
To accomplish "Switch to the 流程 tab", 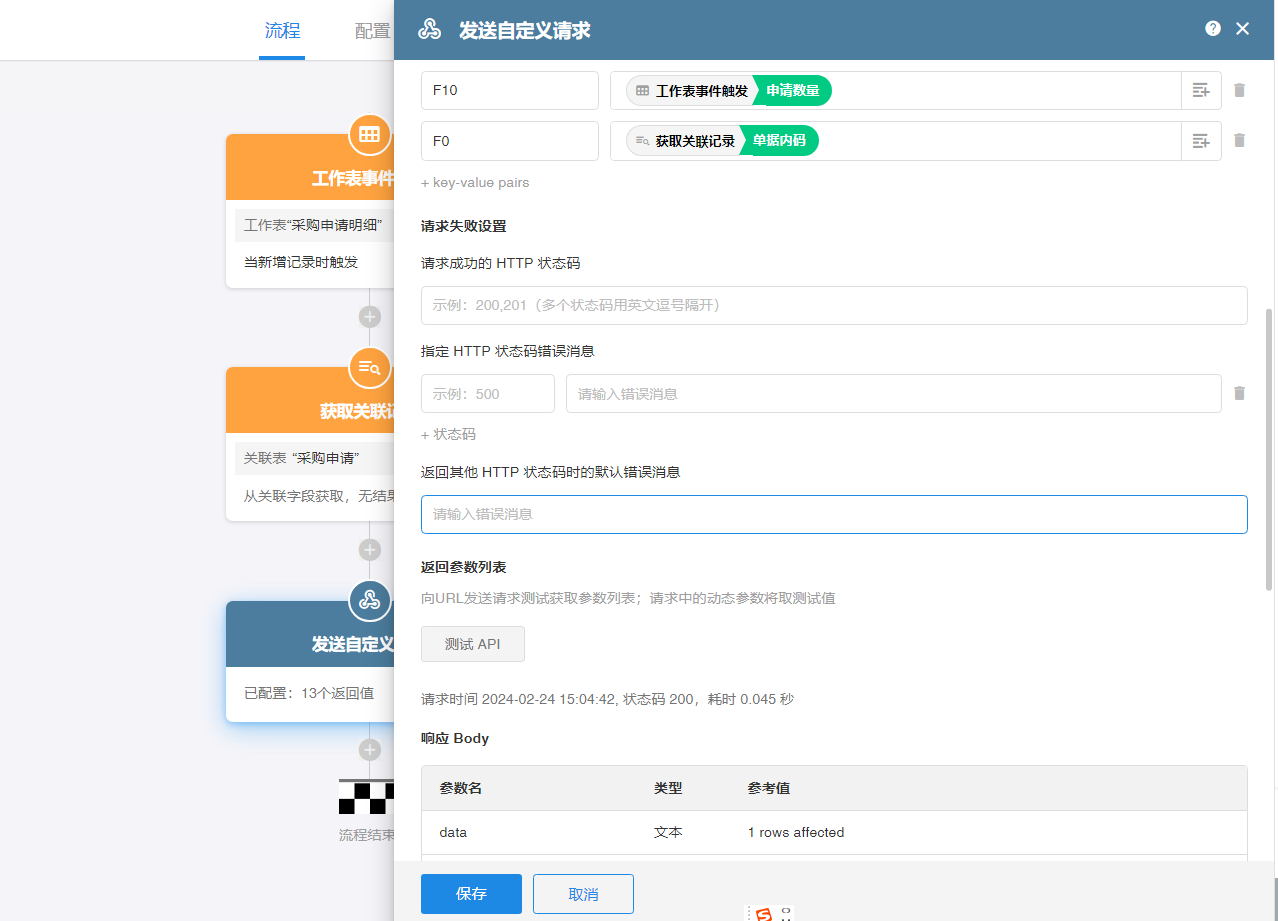I will click(x=282, y=31).
